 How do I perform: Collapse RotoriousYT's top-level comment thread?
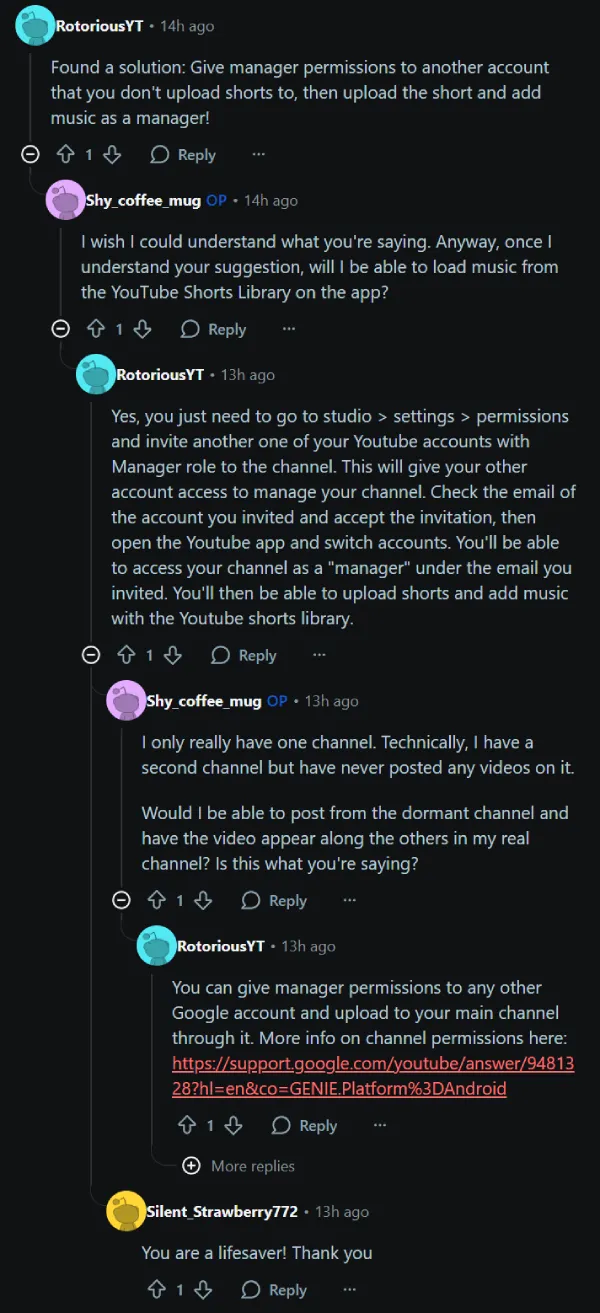coord(31,155)
